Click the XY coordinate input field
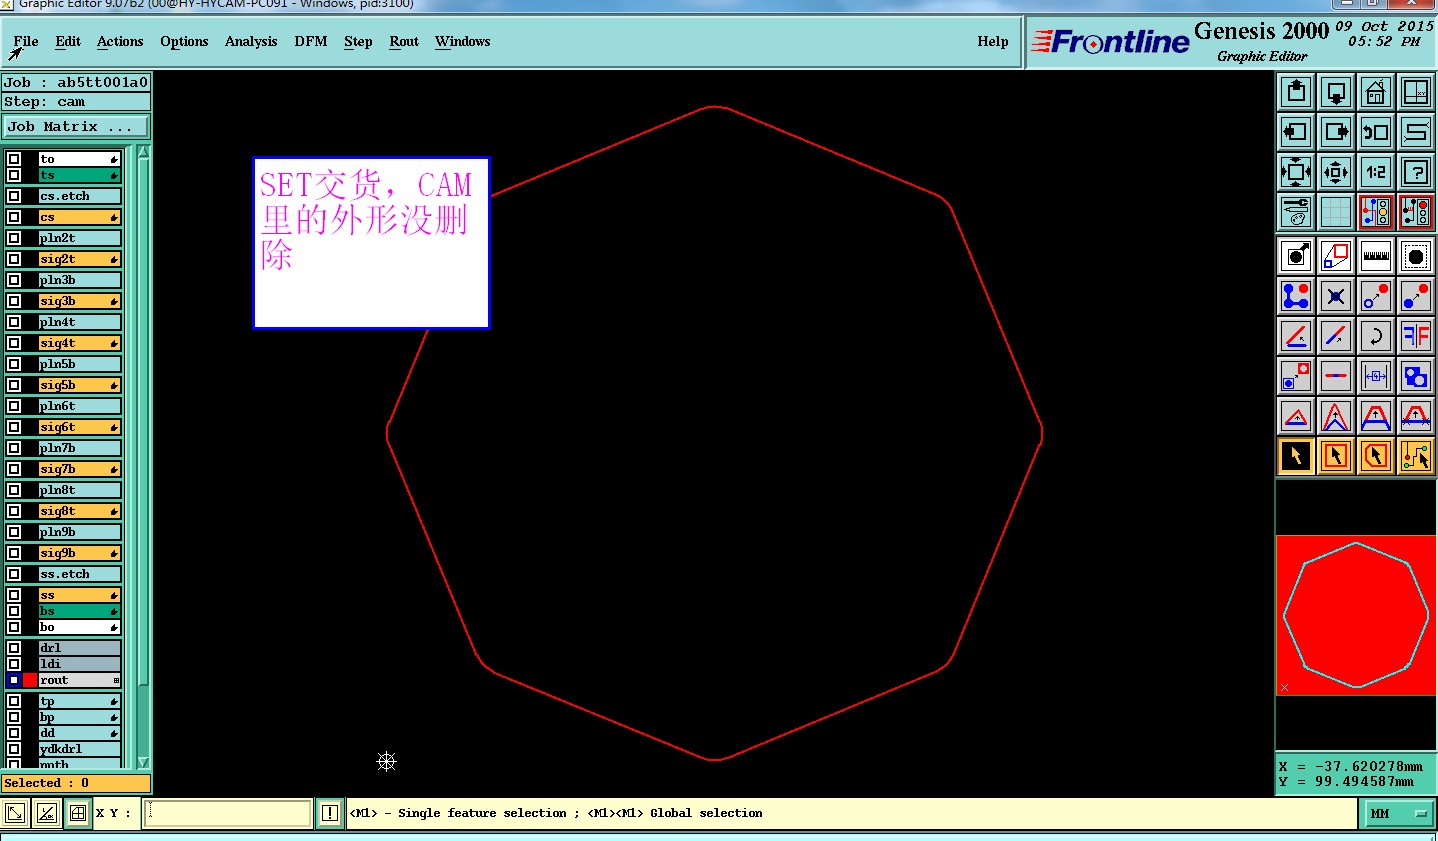1438x841 pixels. (x=228, y=813)
